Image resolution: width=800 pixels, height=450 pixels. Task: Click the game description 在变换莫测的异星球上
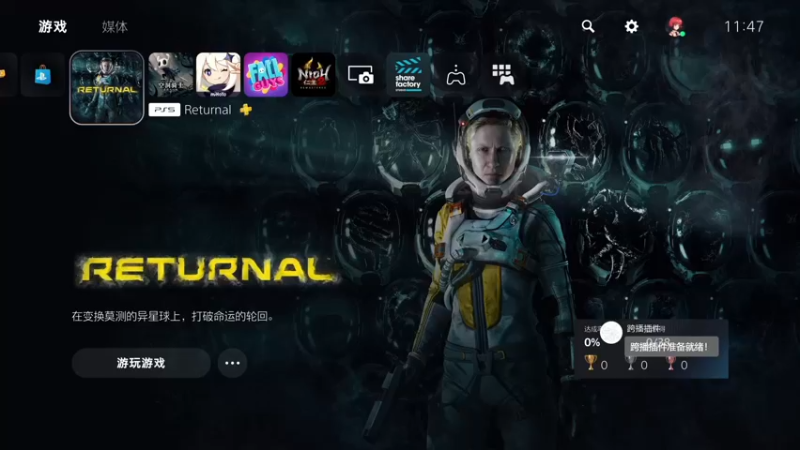[172, 316]
